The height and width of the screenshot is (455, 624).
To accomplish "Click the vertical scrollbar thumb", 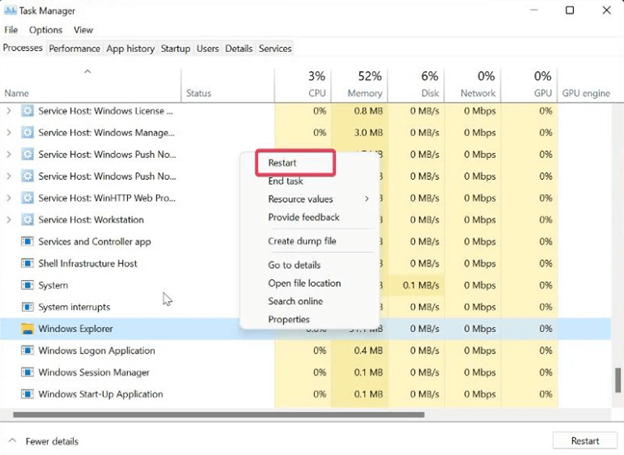I will pos(617,381).
